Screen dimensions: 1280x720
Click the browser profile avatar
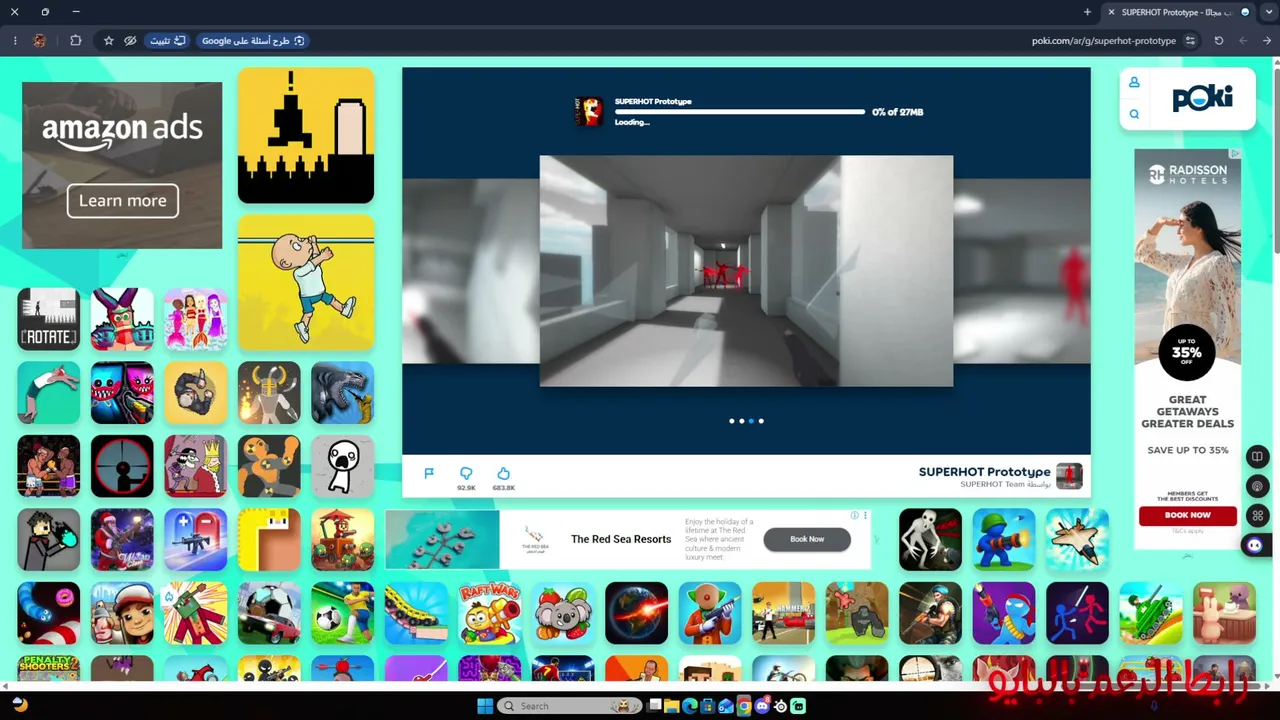click(x=40, y=41)
